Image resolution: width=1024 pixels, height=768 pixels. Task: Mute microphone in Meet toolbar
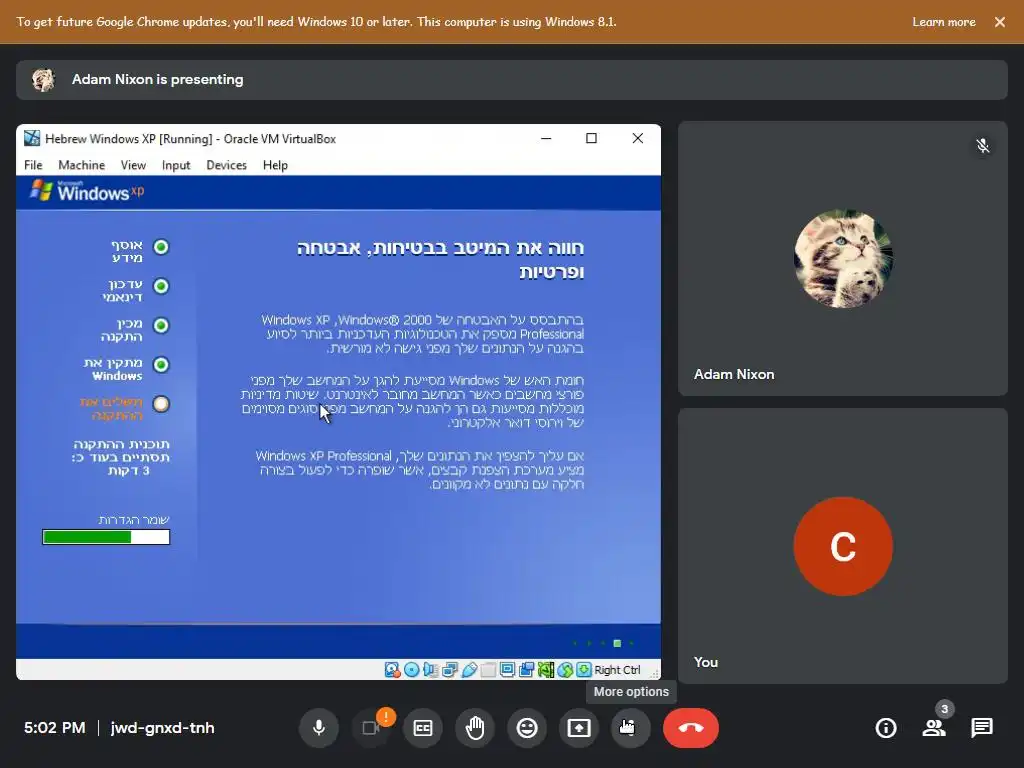319,728
